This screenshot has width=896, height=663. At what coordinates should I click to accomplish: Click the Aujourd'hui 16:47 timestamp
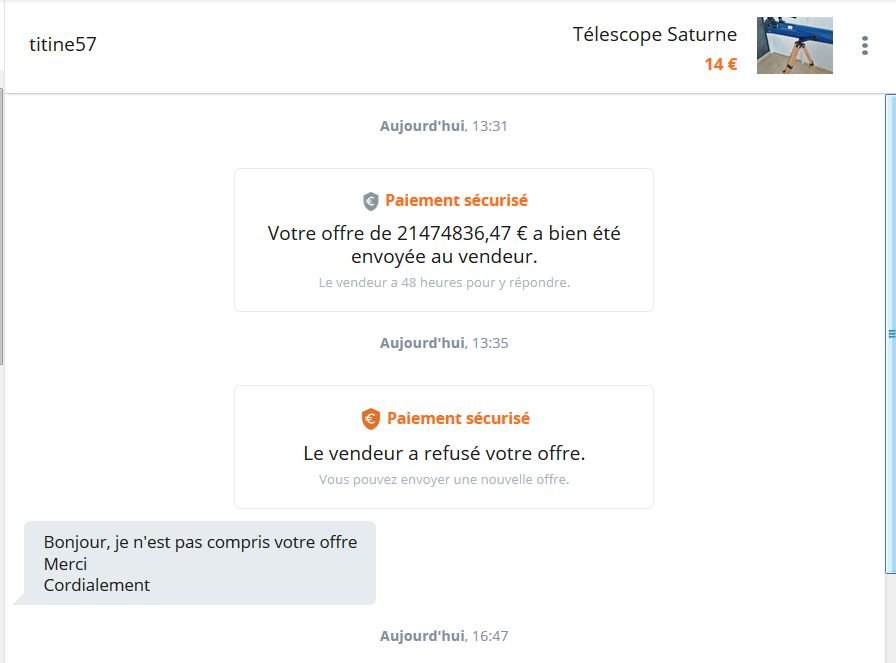[444, 636]
